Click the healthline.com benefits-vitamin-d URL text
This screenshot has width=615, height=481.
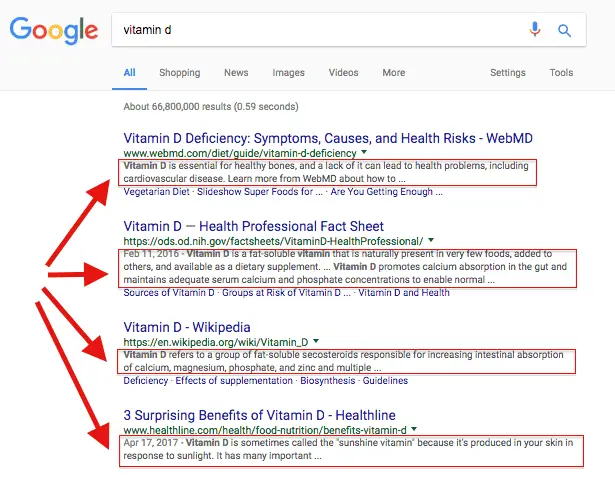[x=265, y=430]
